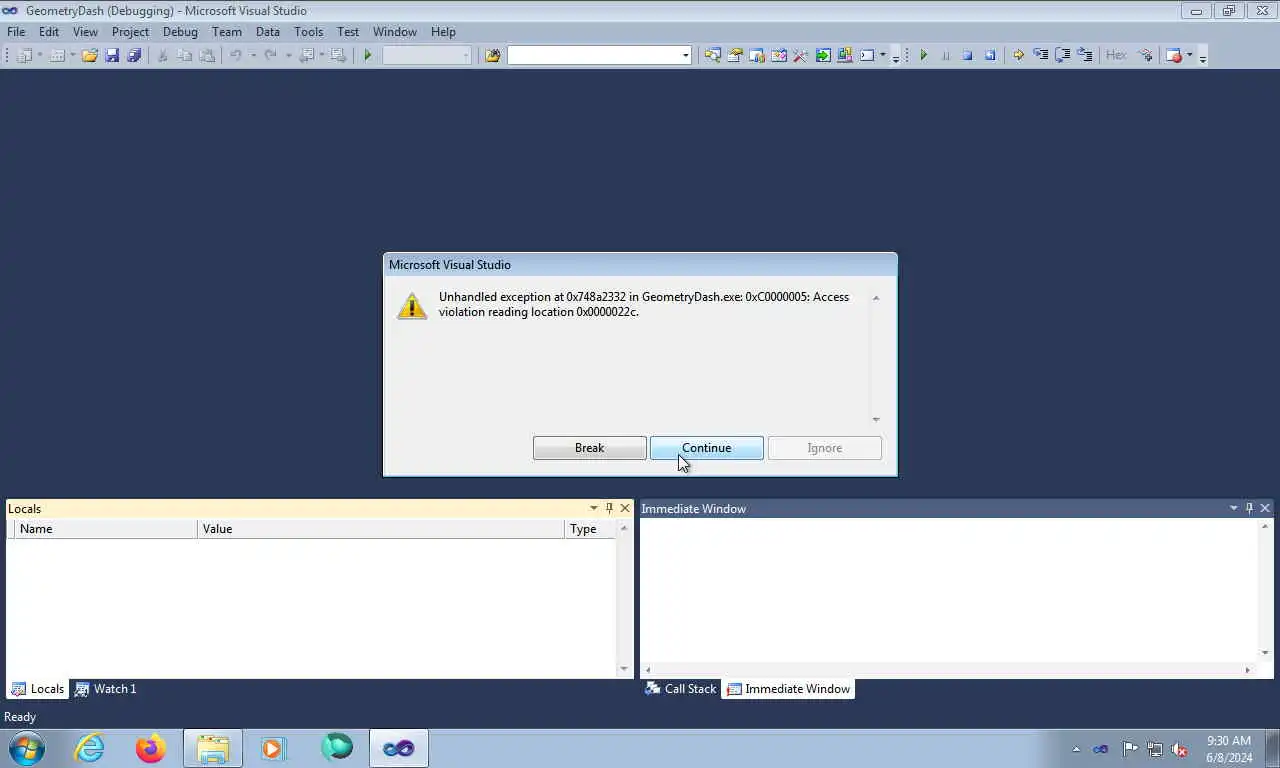Viewport: 1280px width, 768px height.
Task: Click the Step Into icon
Action: (1041, 55)
